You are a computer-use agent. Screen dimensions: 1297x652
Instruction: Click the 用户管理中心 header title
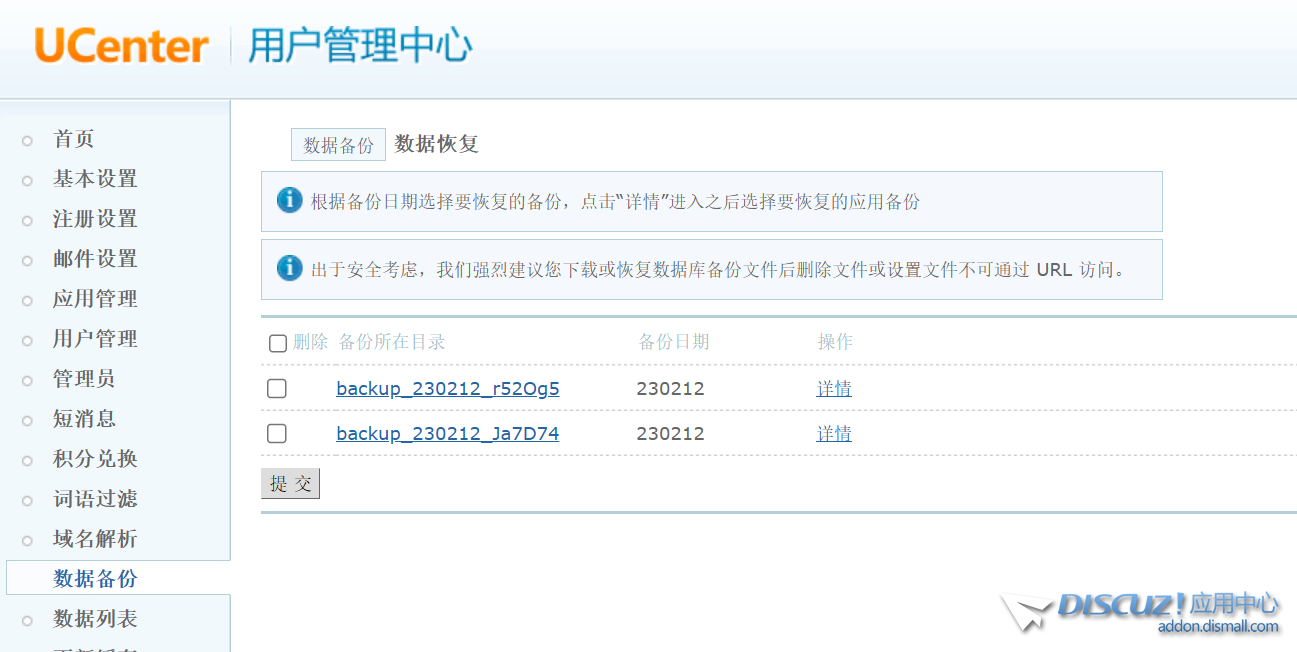click(x=360, y=46)
